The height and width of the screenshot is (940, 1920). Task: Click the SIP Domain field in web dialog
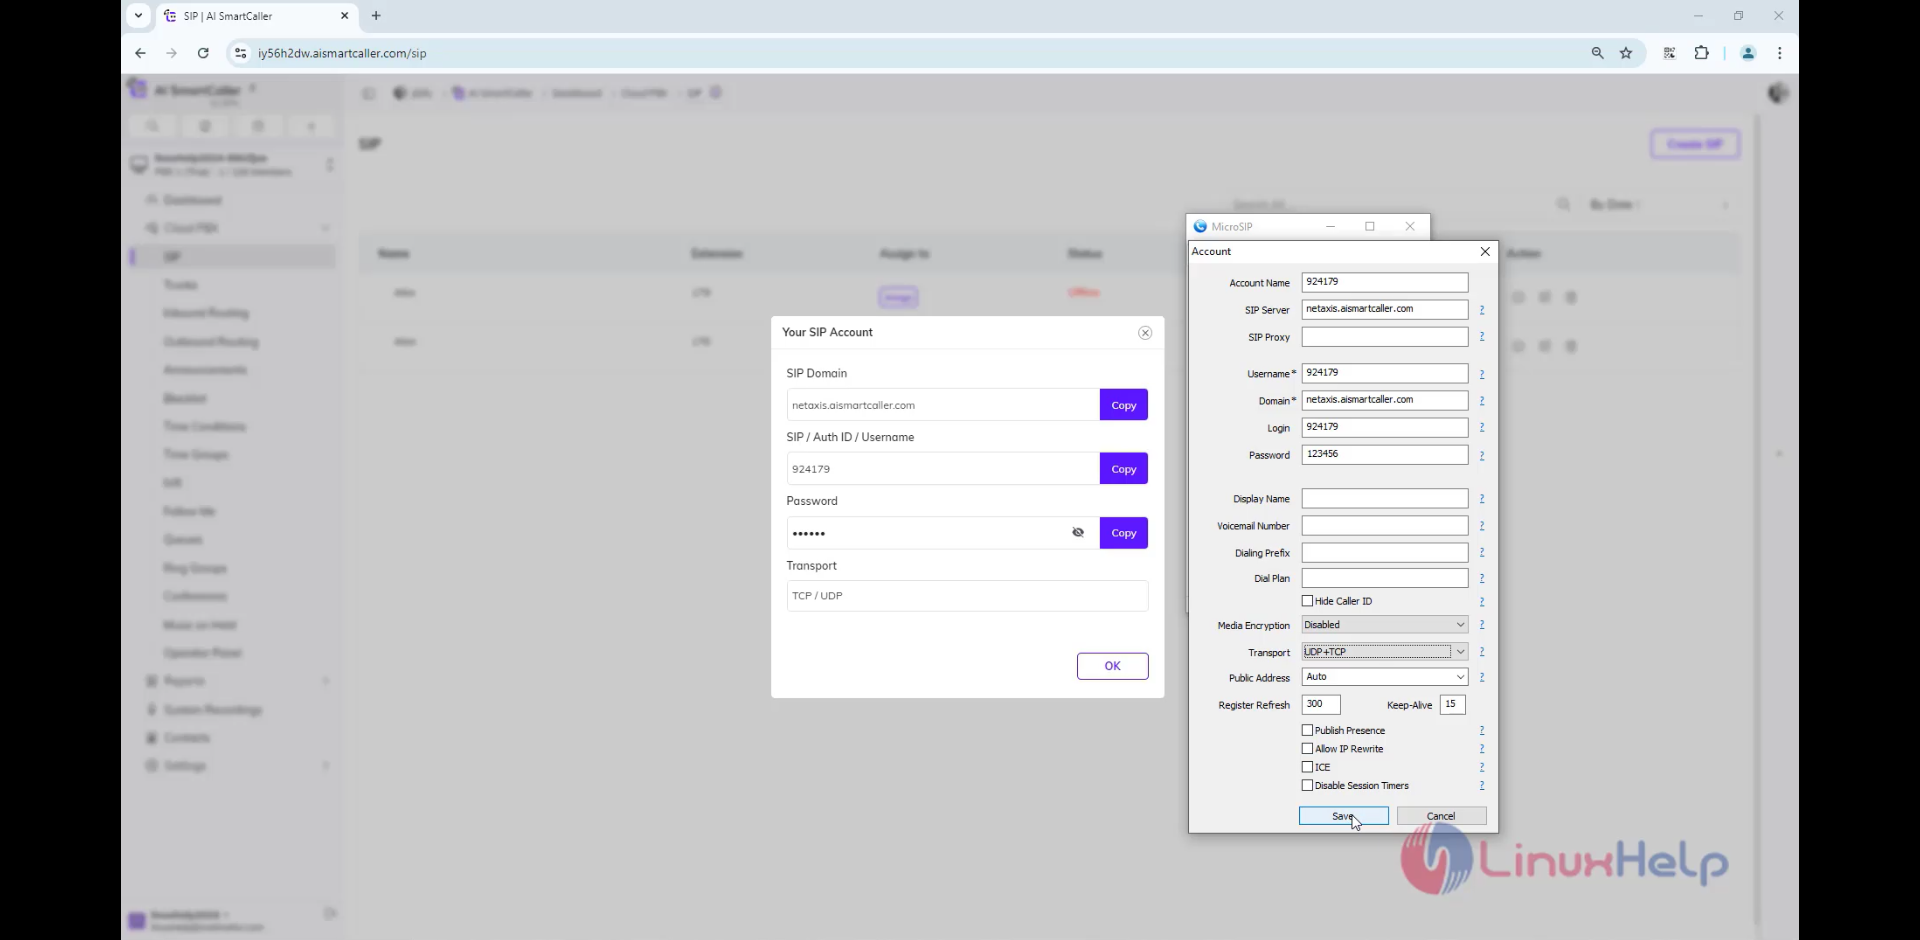tap(942, 405)
